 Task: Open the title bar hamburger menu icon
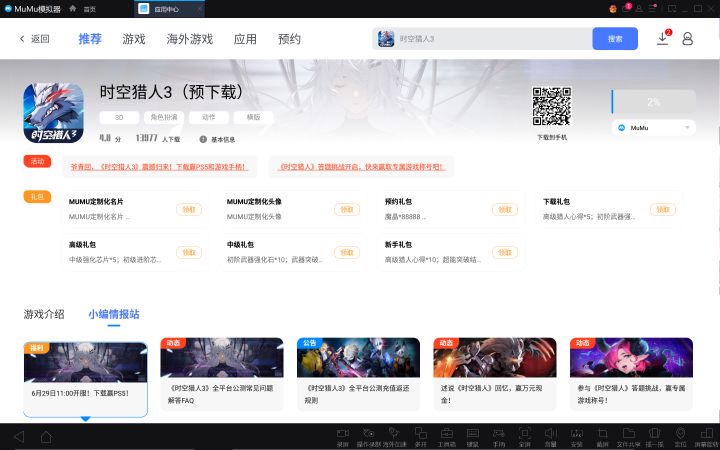point(652,8)
